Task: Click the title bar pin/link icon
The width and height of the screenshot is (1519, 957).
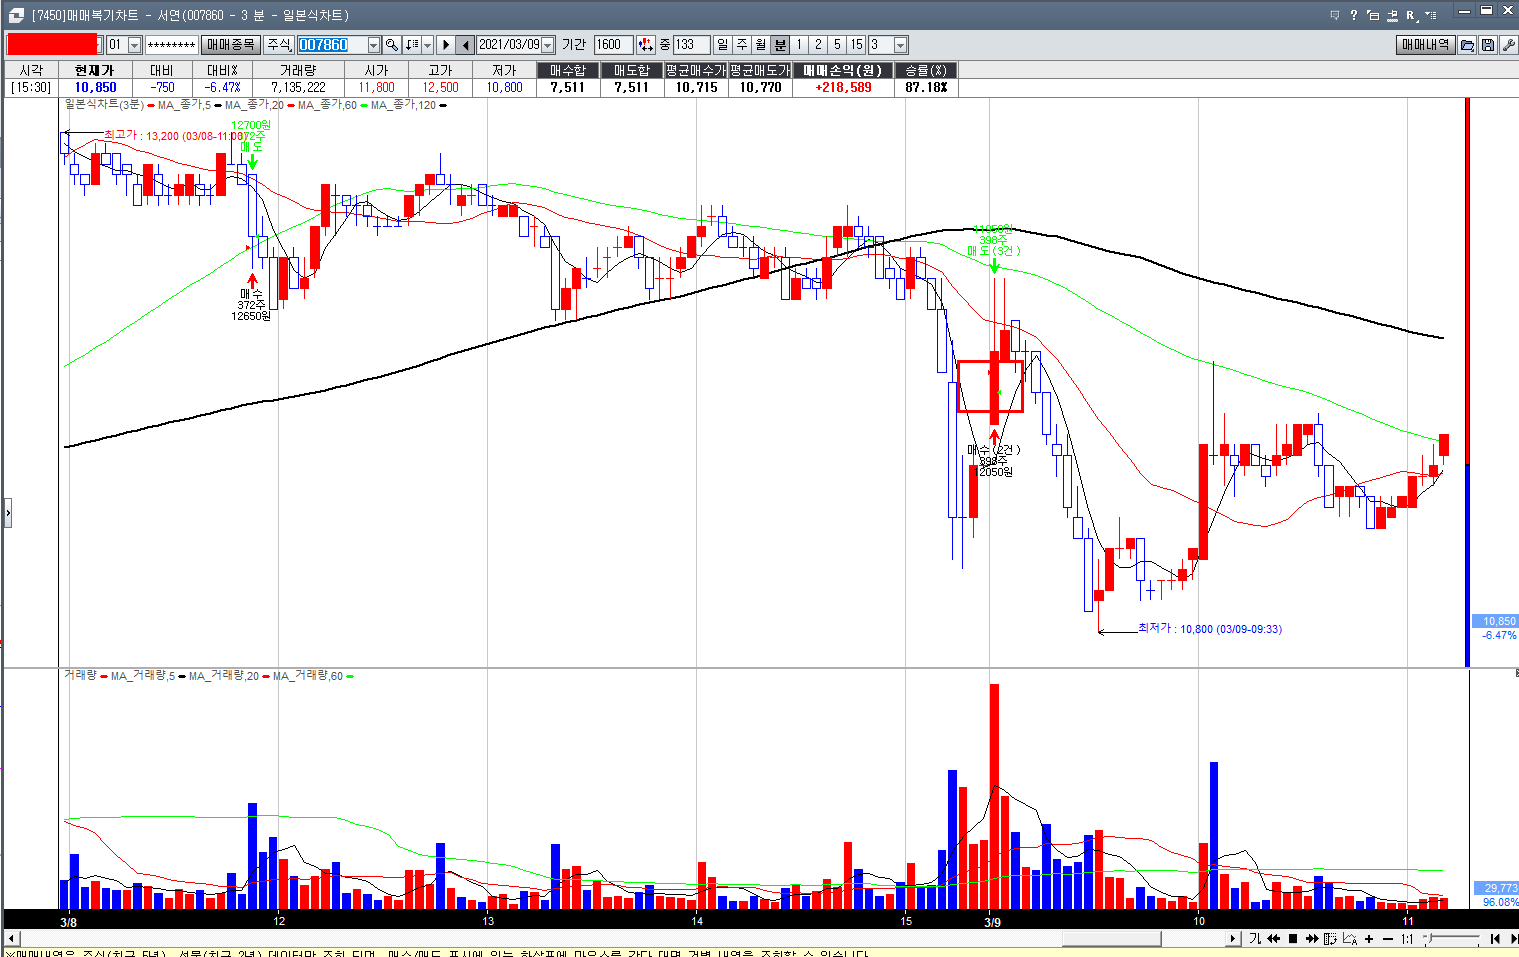Action: point(1392,15)
